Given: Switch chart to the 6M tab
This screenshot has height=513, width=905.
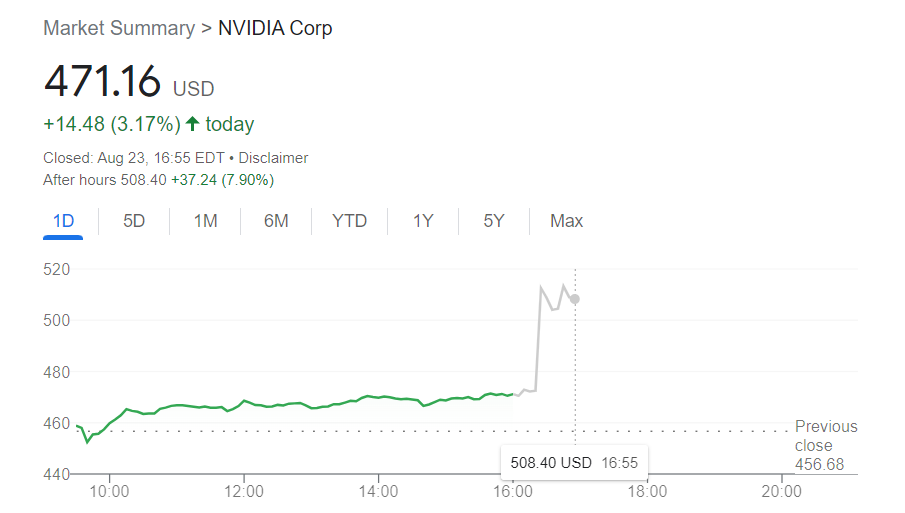Looking at the screenshot, I should 276,221.
